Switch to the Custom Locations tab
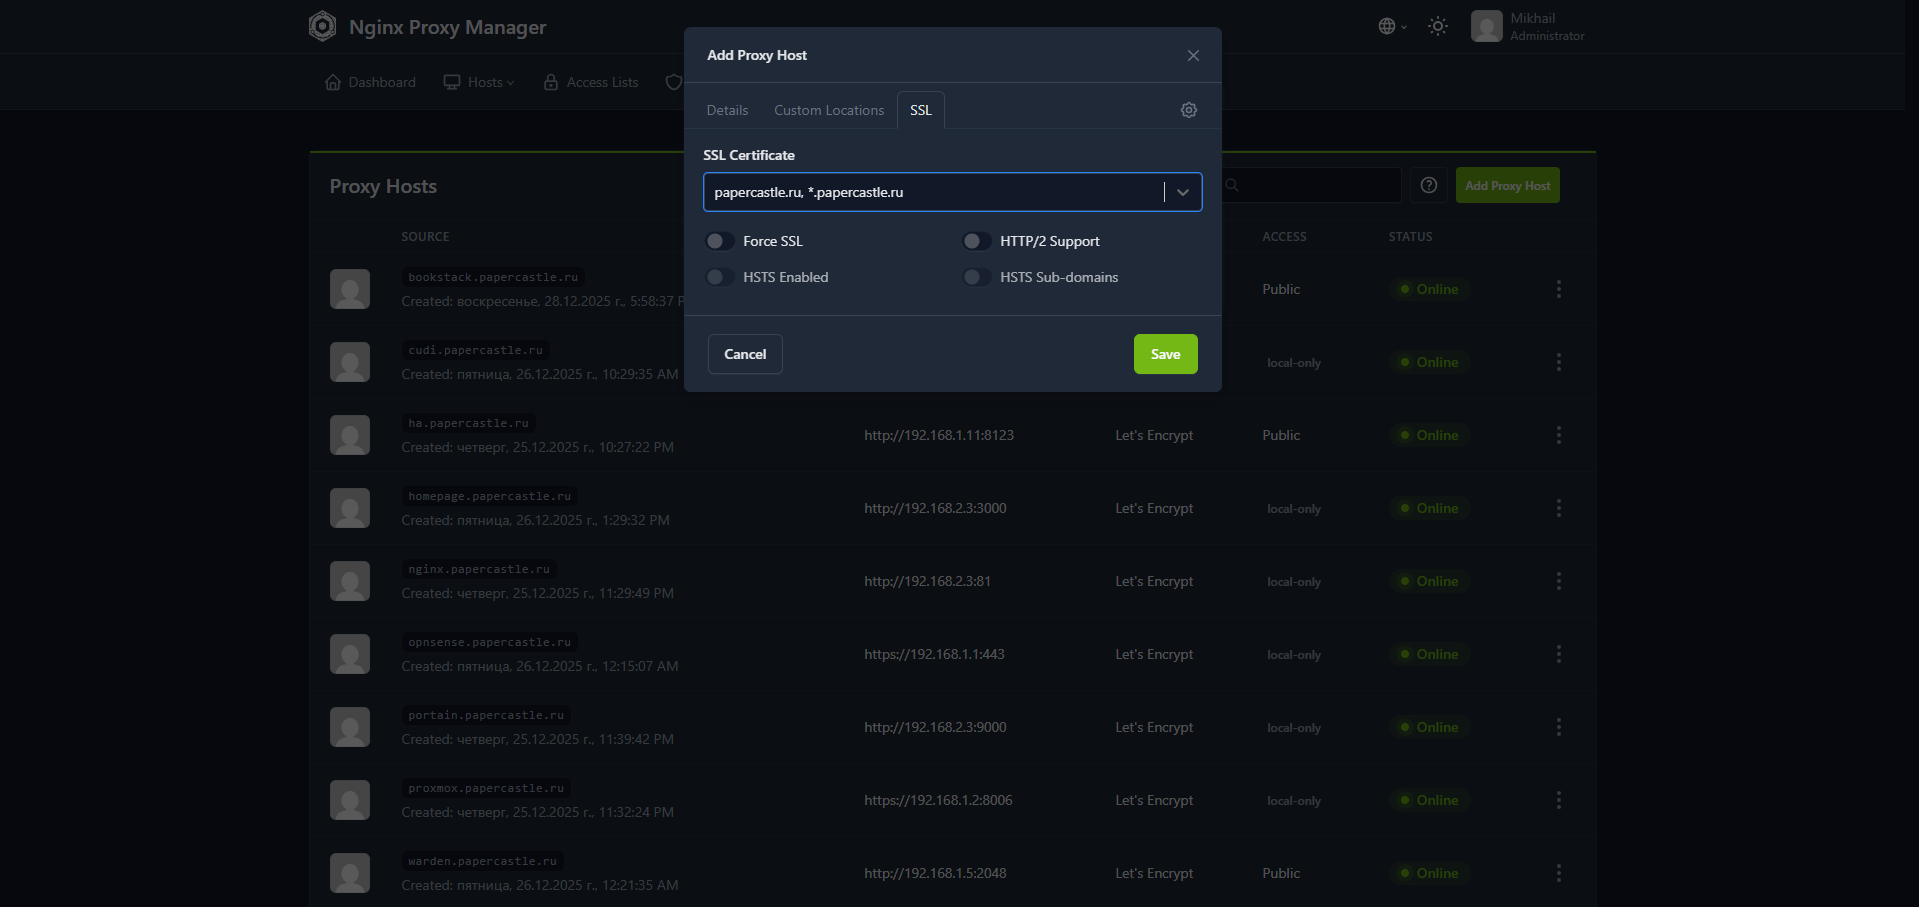Viewport: 1919px width, 907px height. (x=829, y=110)
